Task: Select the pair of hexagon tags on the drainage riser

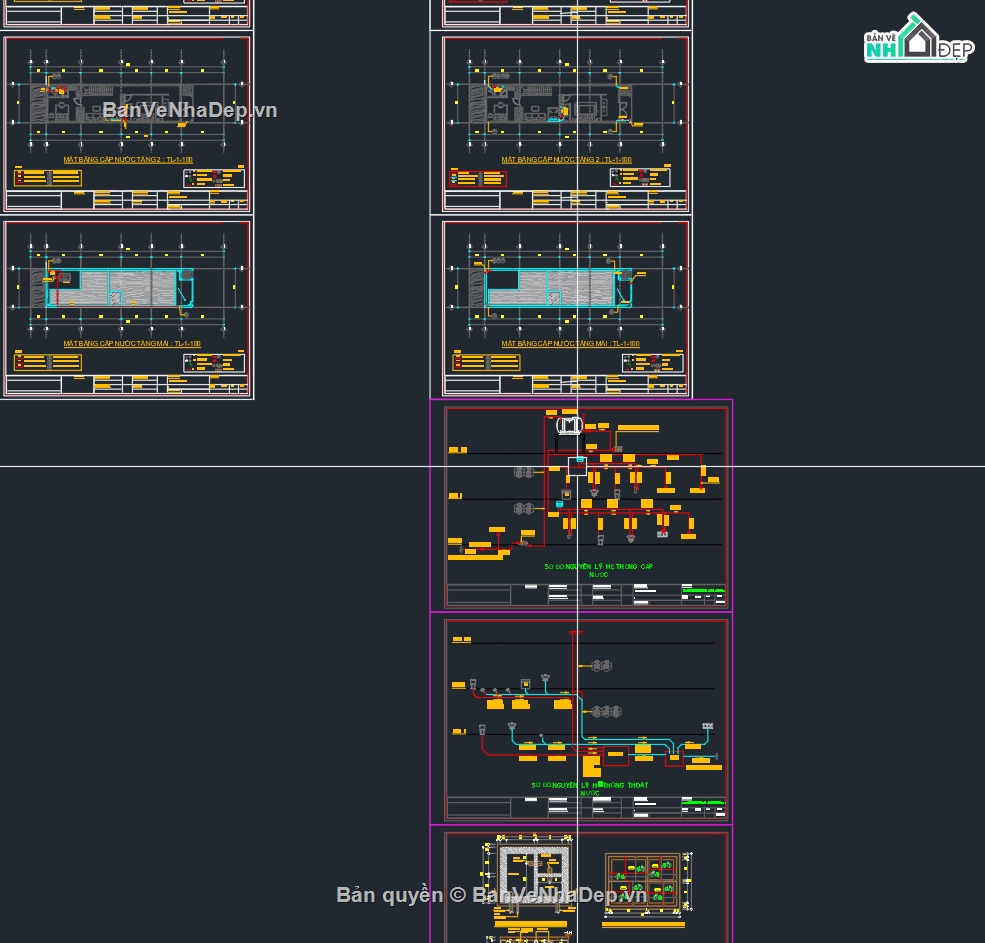Action: click(x=602, y=665)
